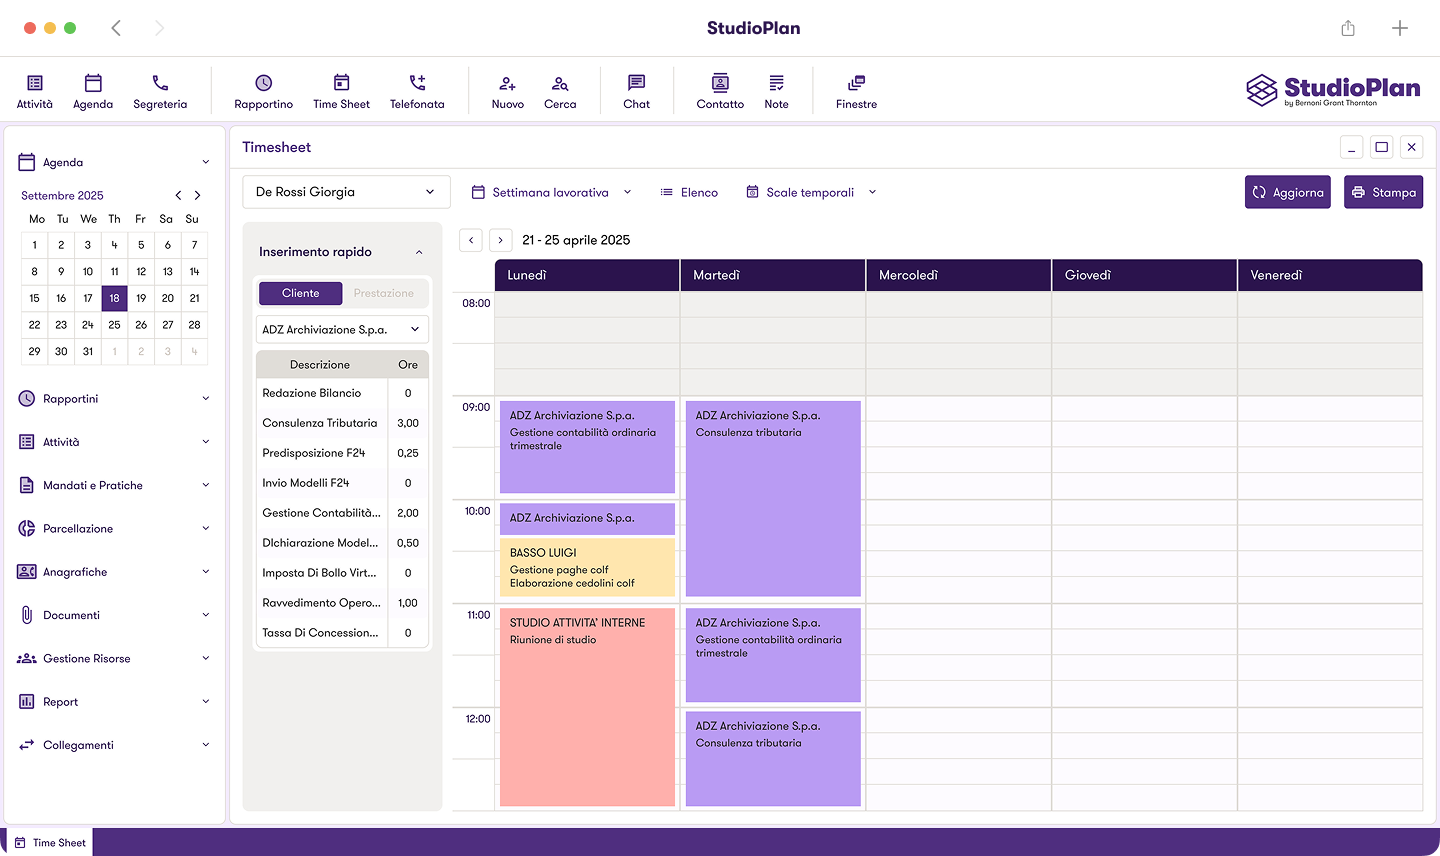
Task: Open Tuesday 12:00 Consulenza tributaria appointment
Action: (x=773, y=758)
